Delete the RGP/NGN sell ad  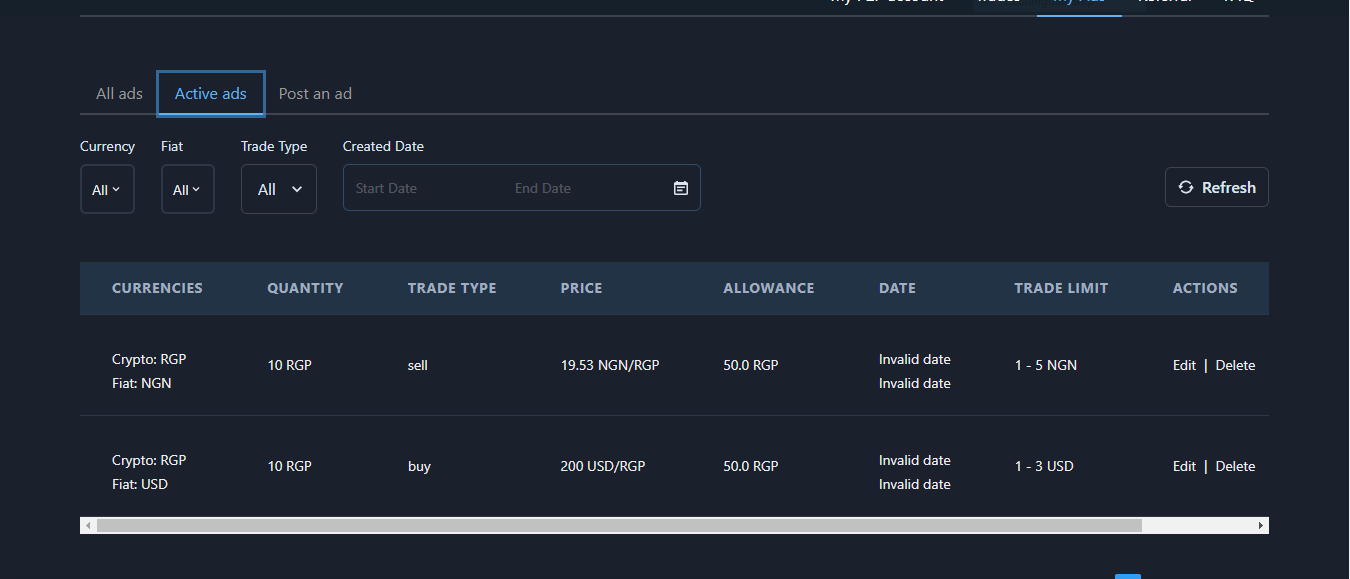click(x=1235, y=366)
